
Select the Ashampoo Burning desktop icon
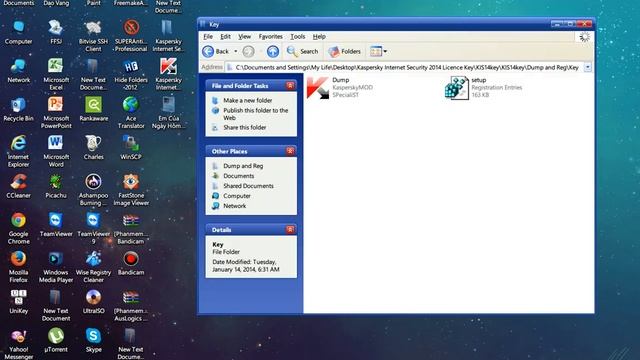(x=93, y=189)
